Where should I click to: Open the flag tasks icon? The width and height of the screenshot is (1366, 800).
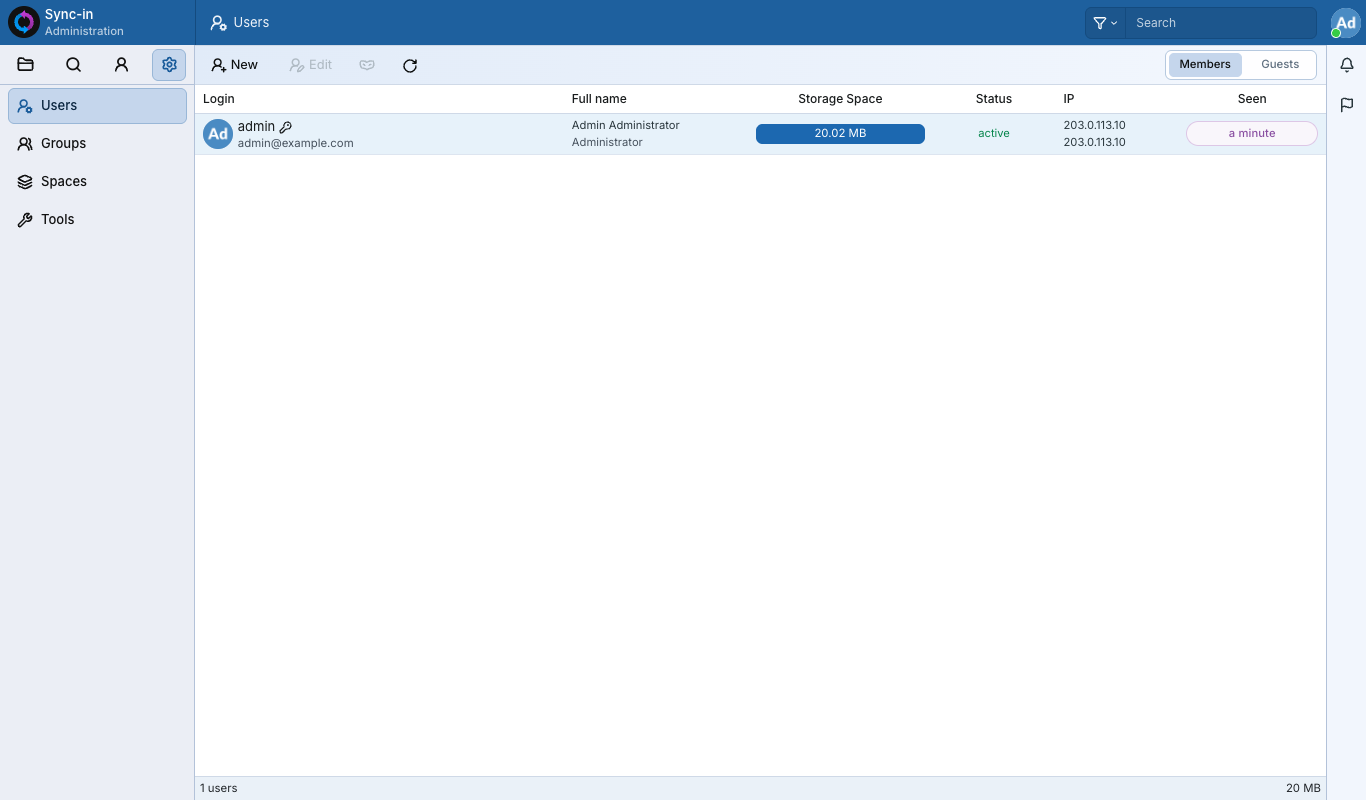pyautogui.click(x=1347, y=105)
